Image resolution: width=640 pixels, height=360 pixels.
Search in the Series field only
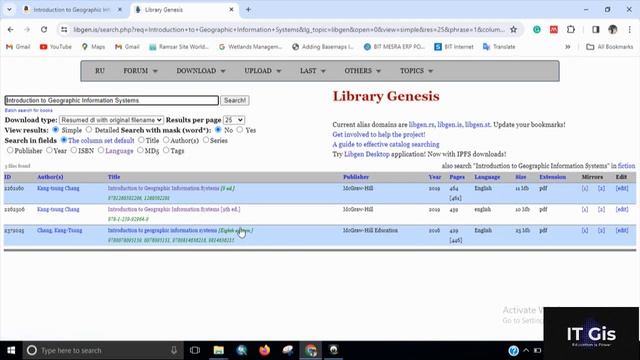click(x=206, y=140)
